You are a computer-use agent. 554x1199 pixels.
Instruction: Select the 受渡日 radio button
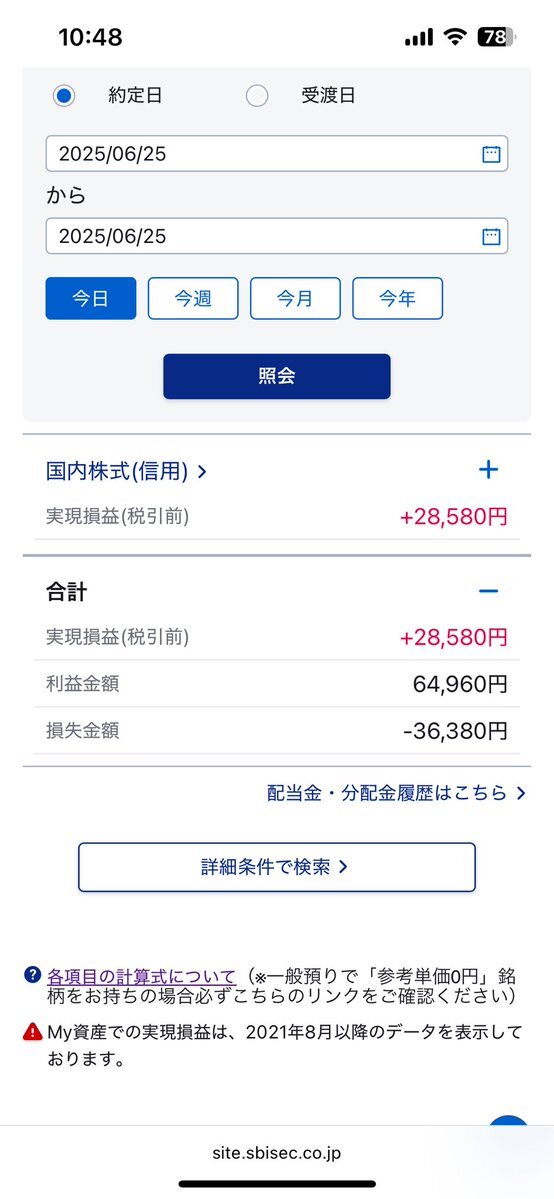pyautogui.click(x=257, y=96)
